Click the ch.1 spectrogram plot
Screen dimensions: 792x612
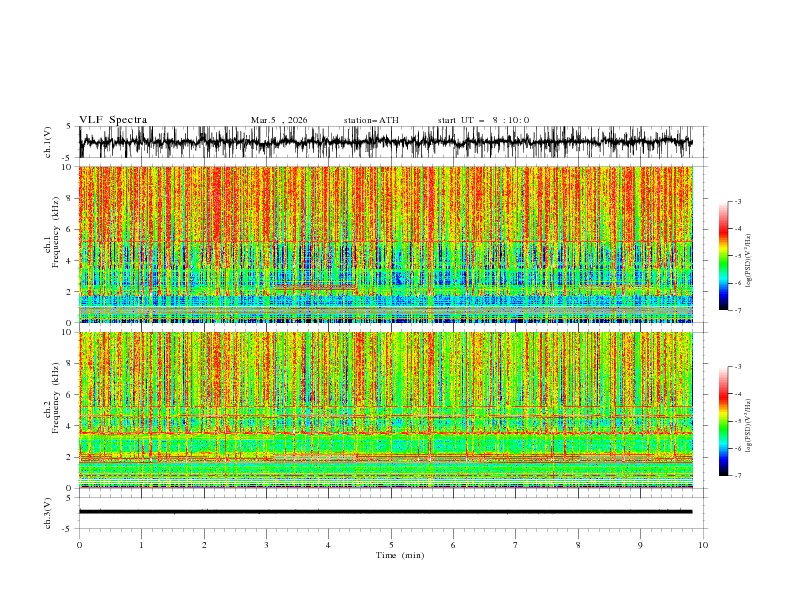[386, 244]
